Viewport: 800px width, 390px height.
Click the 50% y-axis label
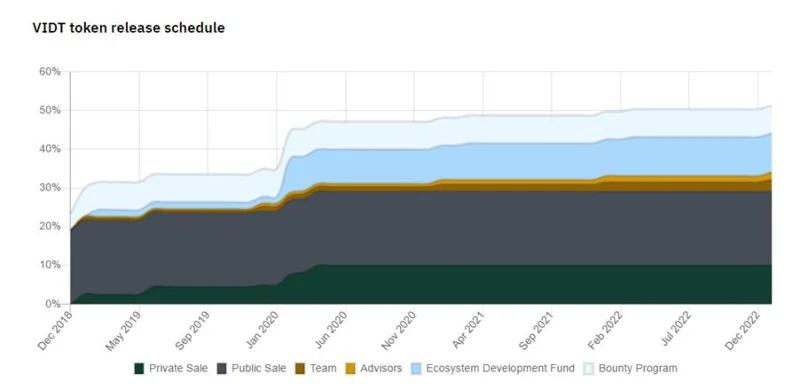tap(49, 111)
